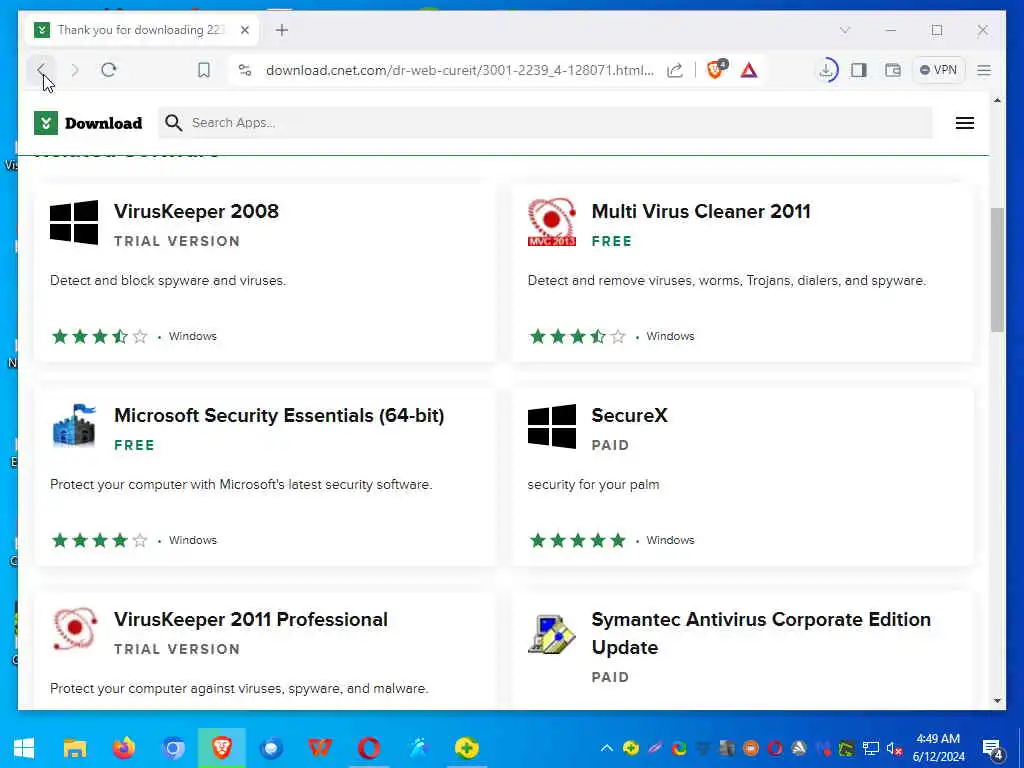Reload the page with the refresh icon

click(x=109, y=70)
